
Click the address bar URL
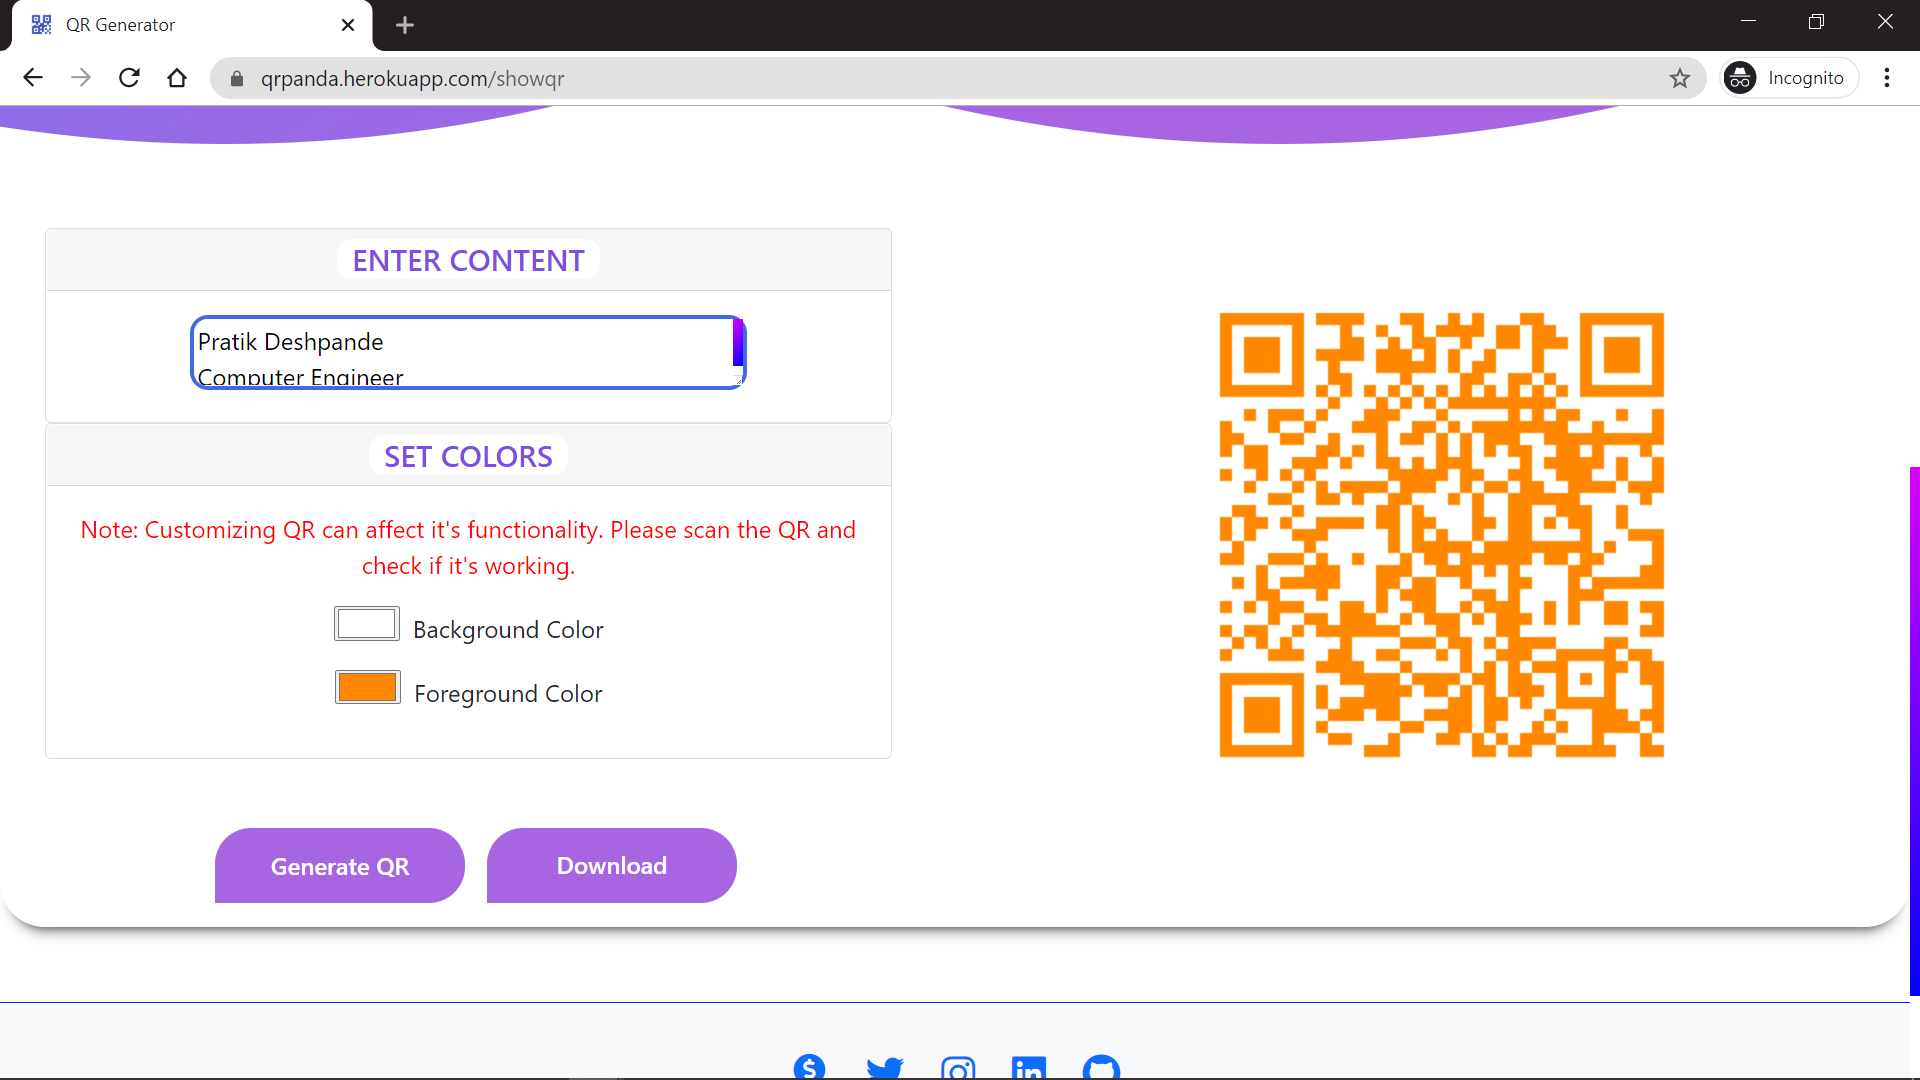point(412,78)
